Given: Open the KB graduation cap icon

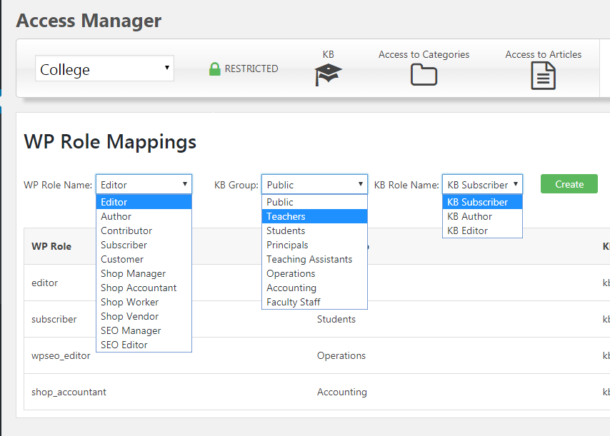Looking at the screenshot, I should [x=328, y=75].
